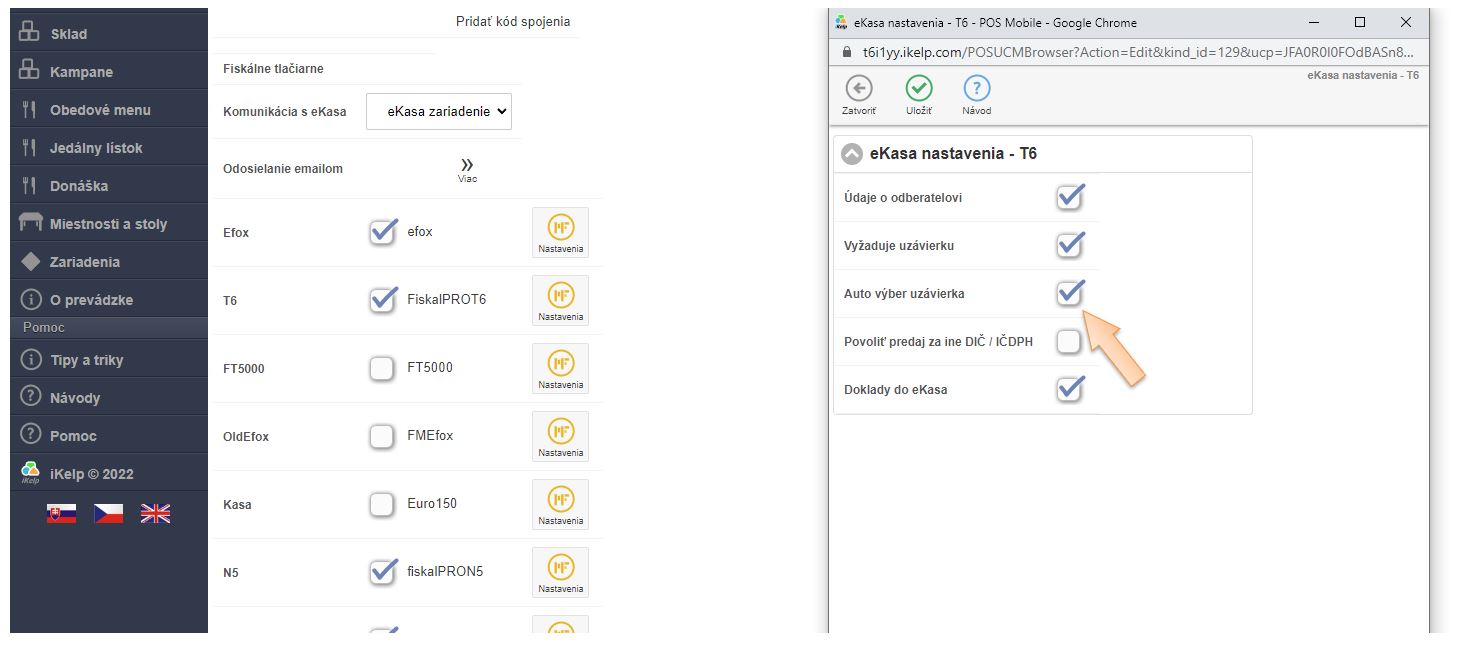Screen dimensions: 1464x647
Task: Select the English language flag
Action: 155,513
